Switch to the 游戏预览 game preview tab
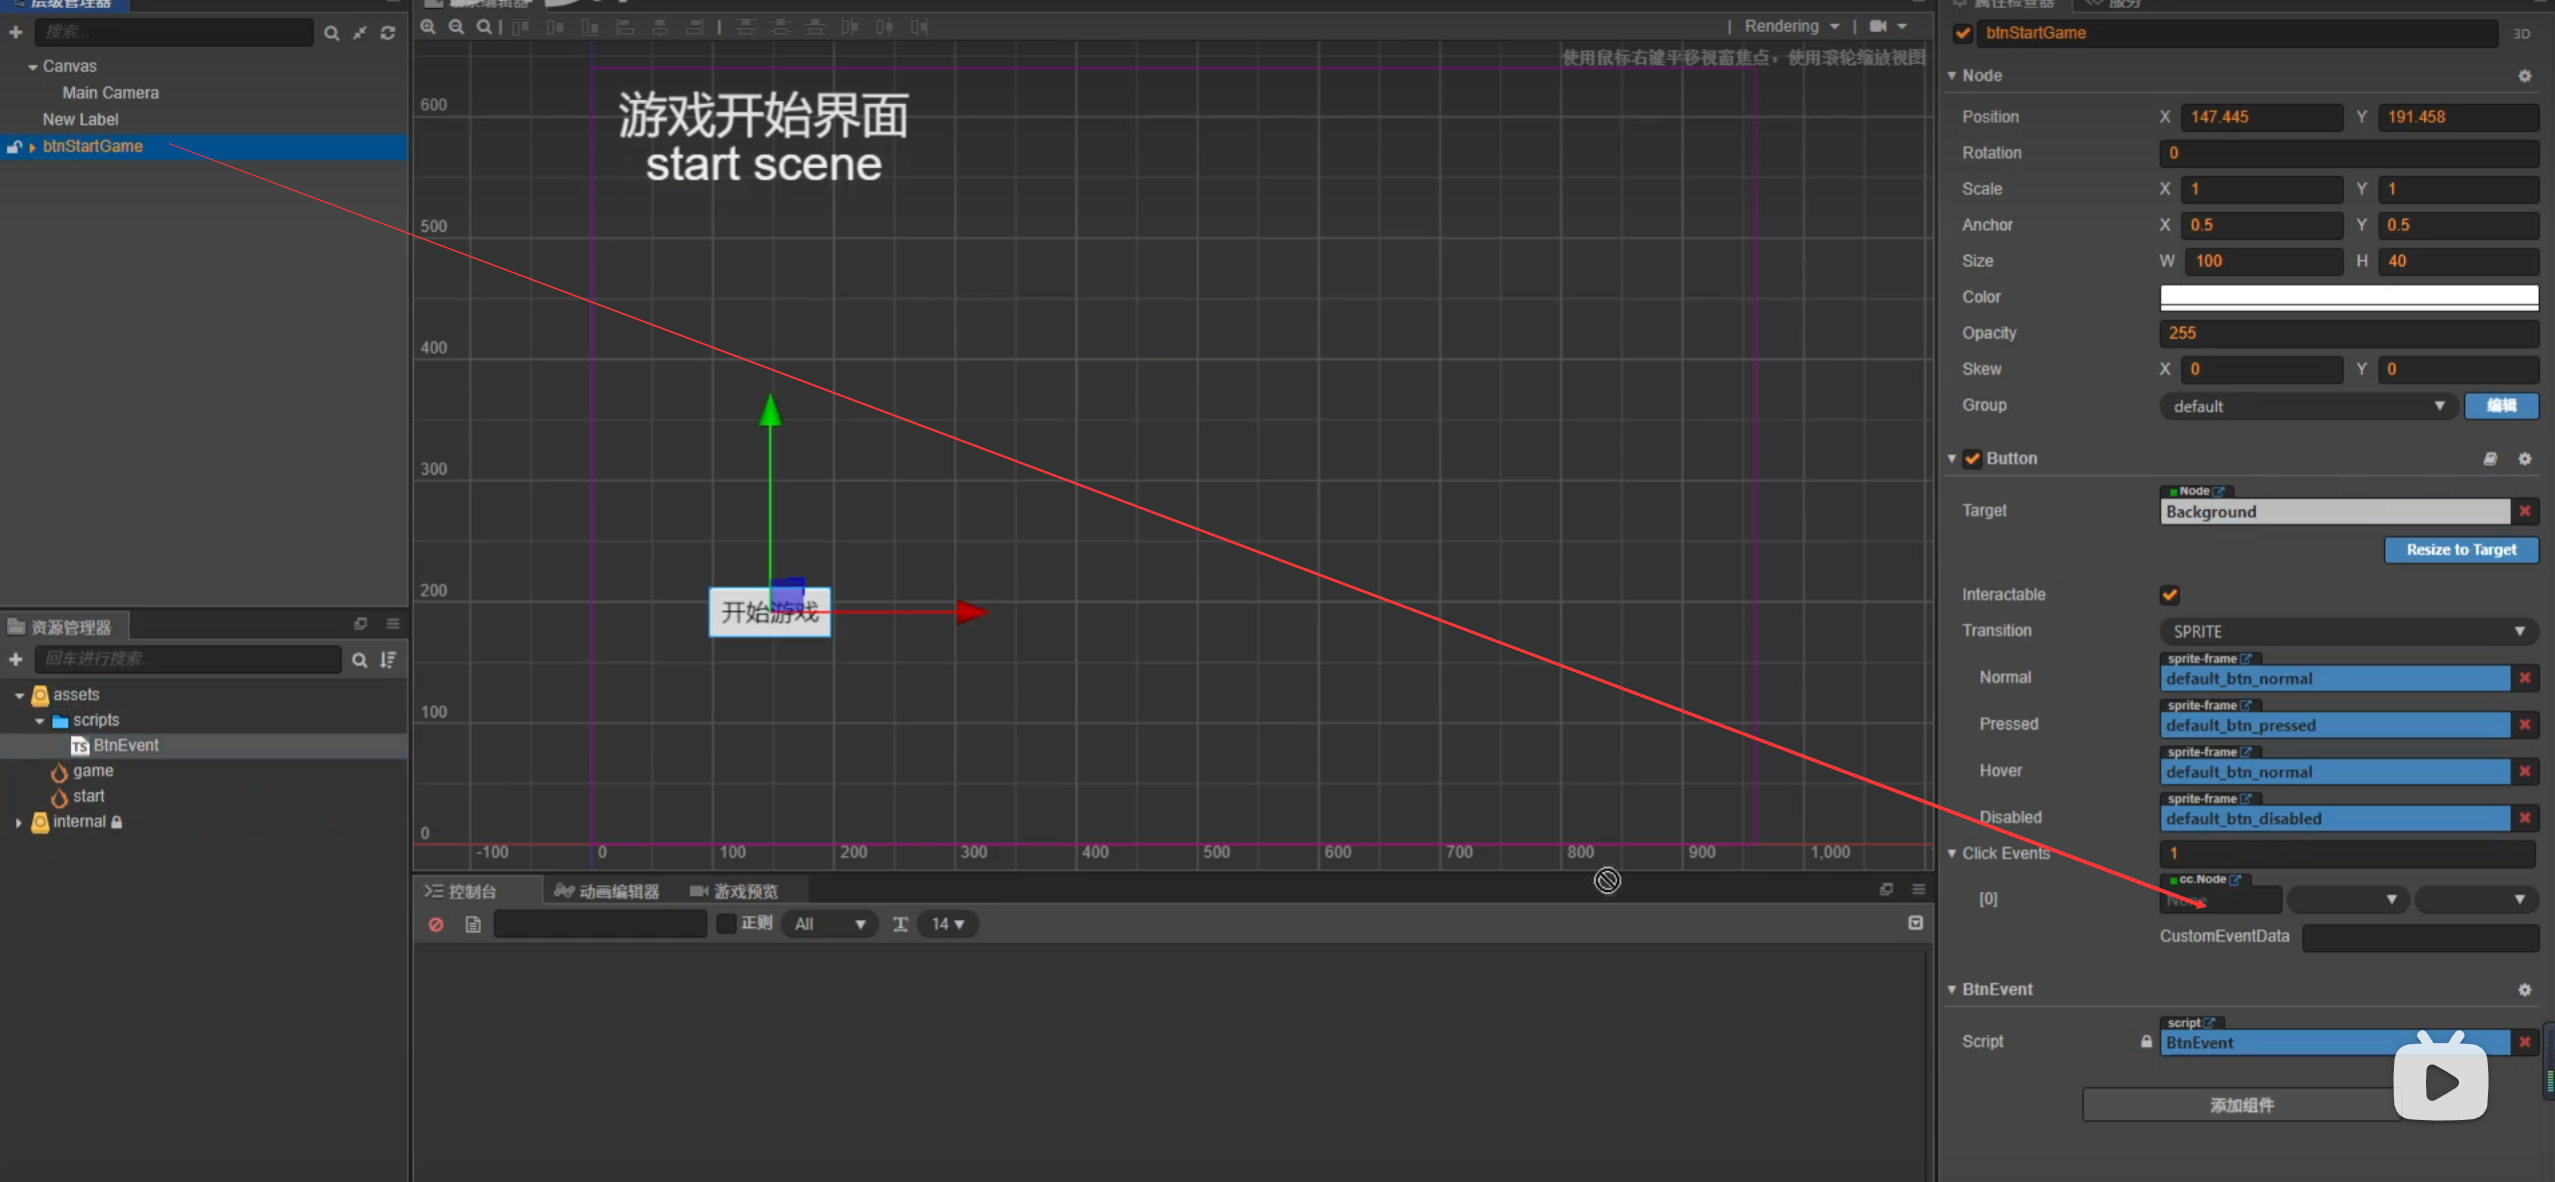Viewport: 2555px width, 1182px height. 735,891
